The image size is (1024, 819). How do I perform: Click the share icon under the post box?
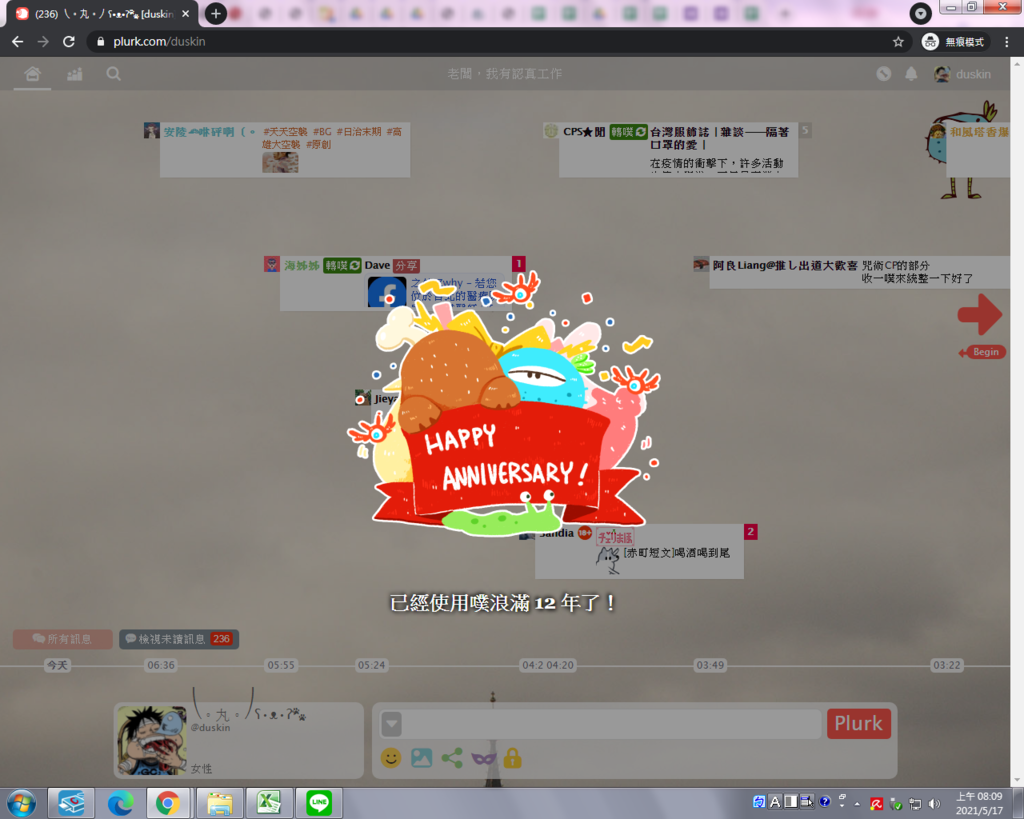(452, 758)
